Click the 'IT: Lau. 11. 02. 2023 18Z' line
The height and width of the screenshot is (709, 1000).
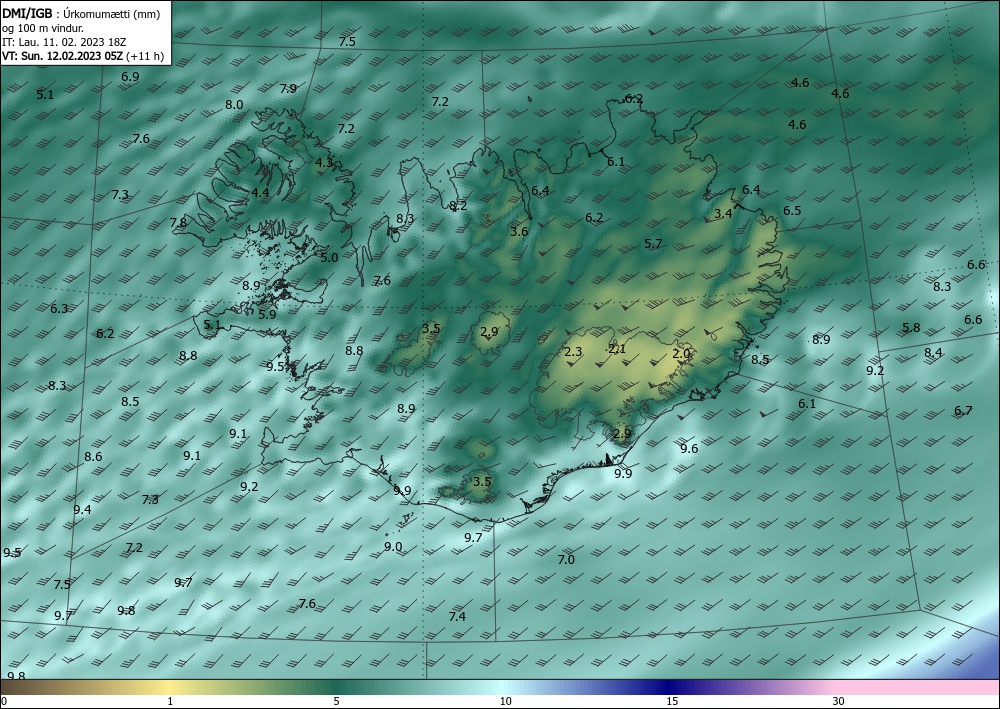click(x=64, y=42)
